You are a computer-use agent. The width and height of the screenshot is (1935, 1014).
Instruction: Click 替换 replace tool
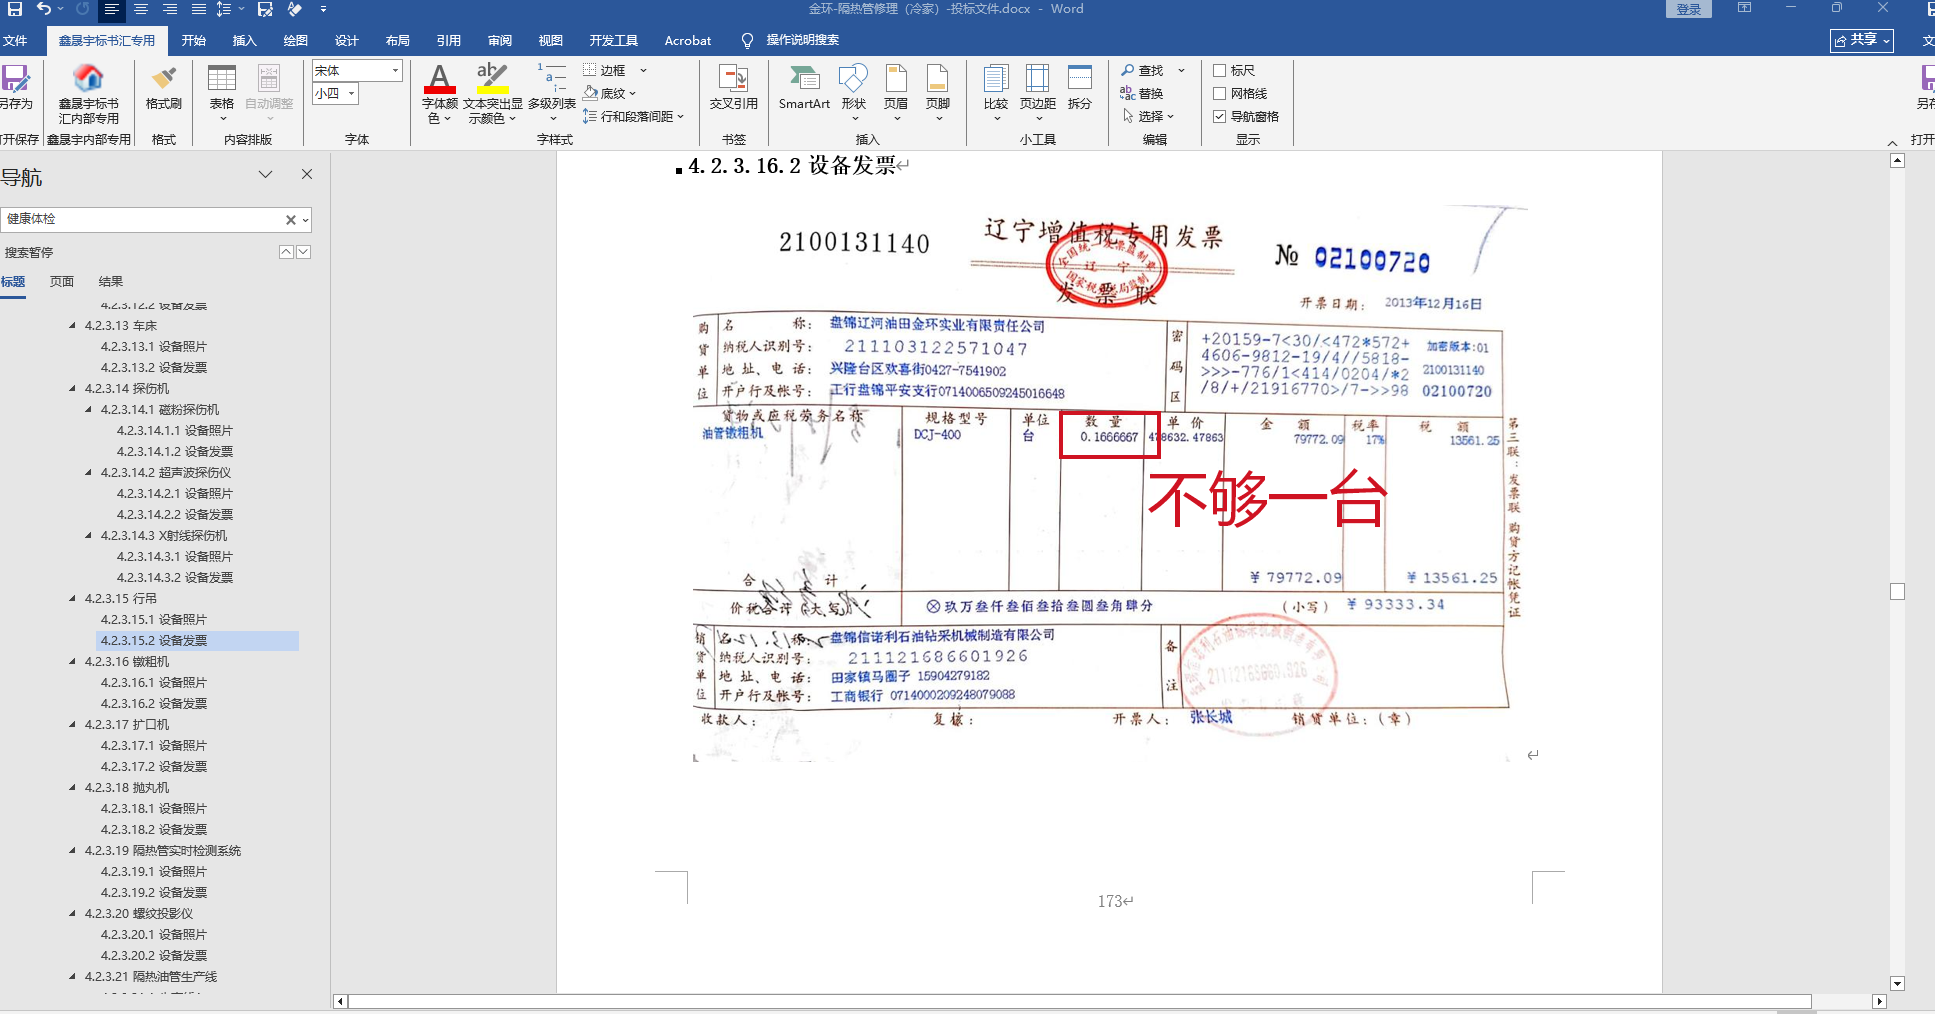pos(1142,93)
